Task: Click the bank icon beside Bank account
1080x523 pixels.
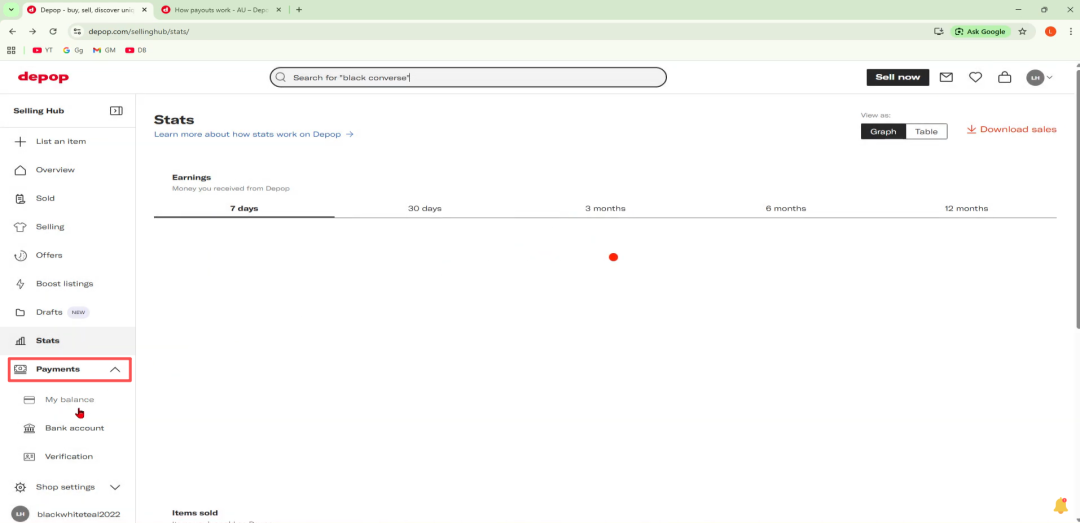Action: point(30,428)
